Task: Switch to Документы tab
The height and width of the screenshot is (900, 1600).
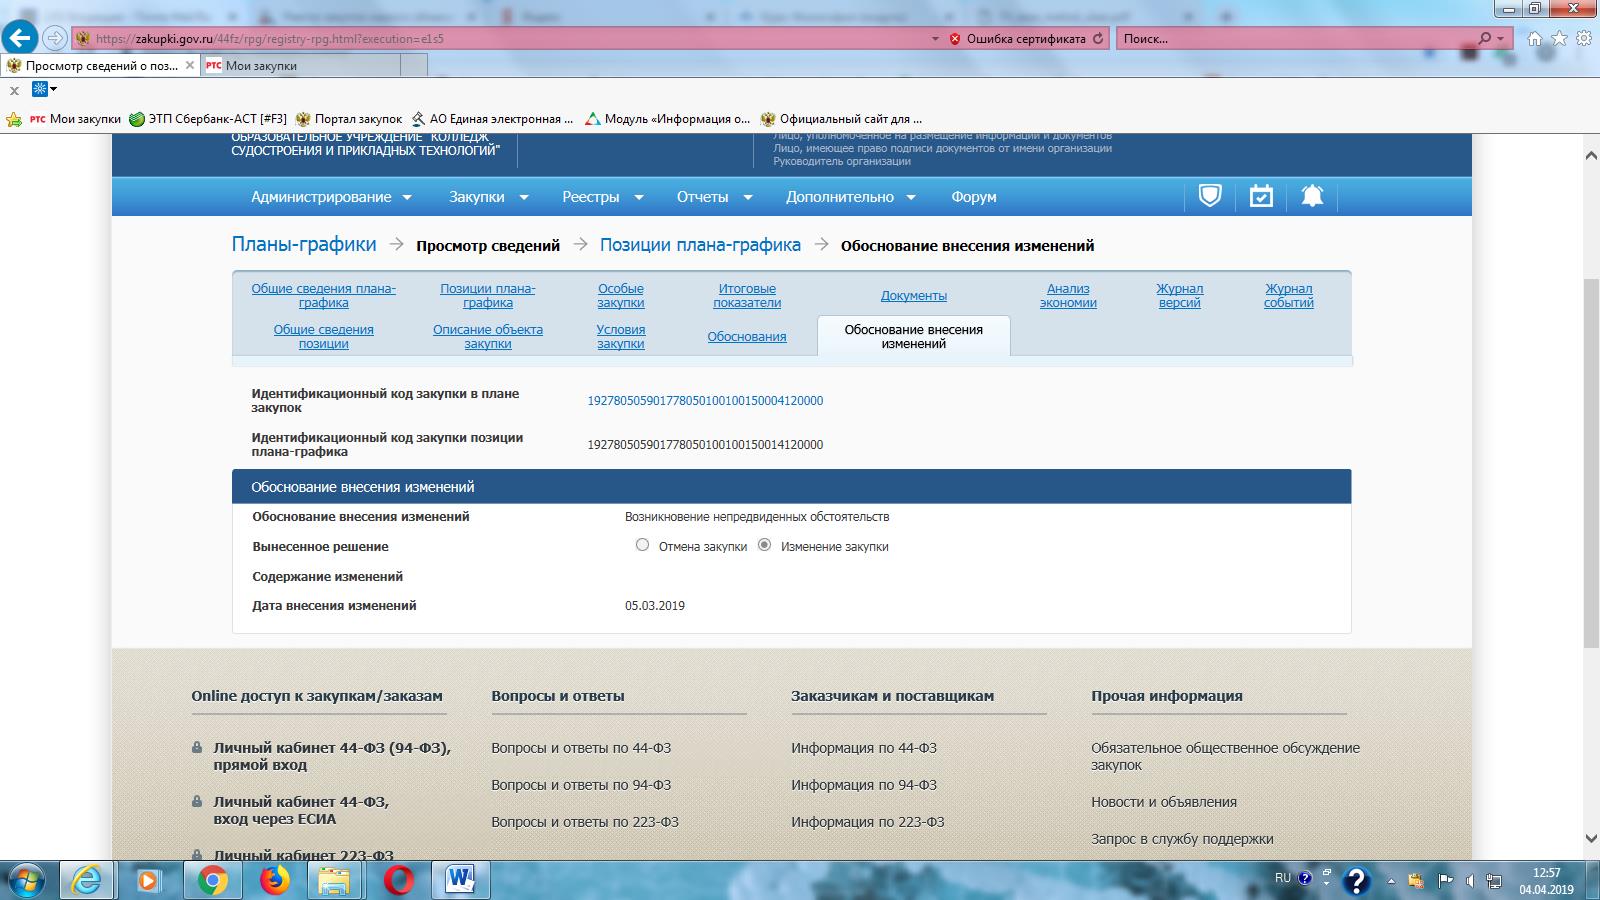Action: (x=914, y=296)
